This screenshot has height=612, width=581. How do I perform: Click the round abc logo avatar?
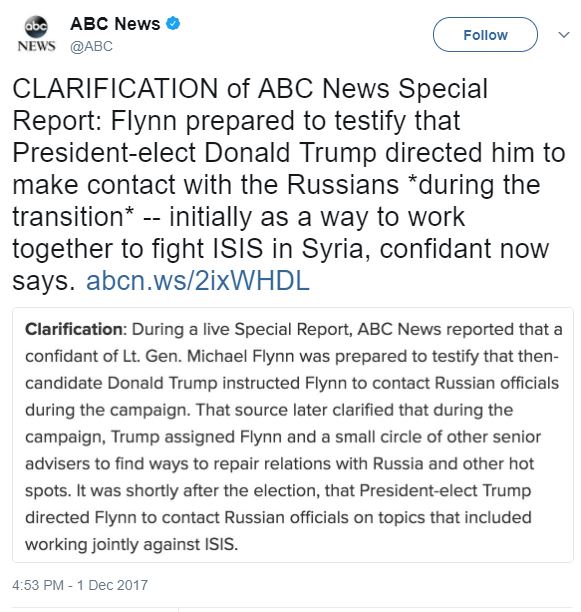click(x=36, y=27)
